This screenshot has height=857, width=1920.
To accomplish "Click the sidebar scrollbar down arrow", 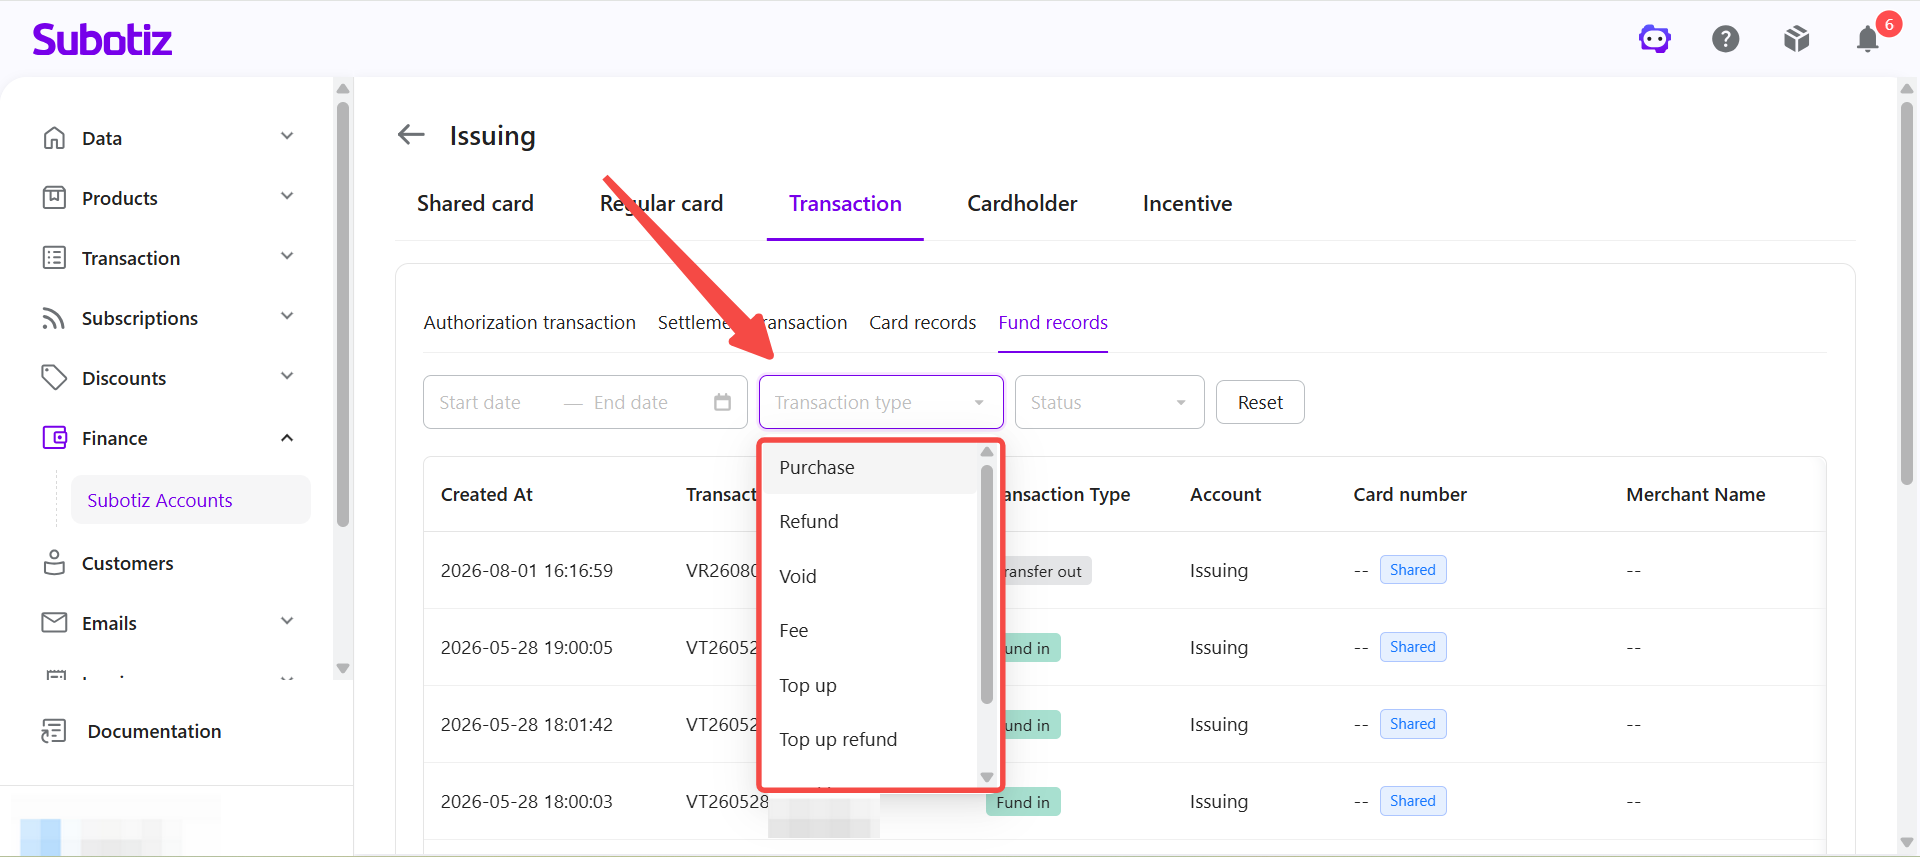I will pos(343,668).
